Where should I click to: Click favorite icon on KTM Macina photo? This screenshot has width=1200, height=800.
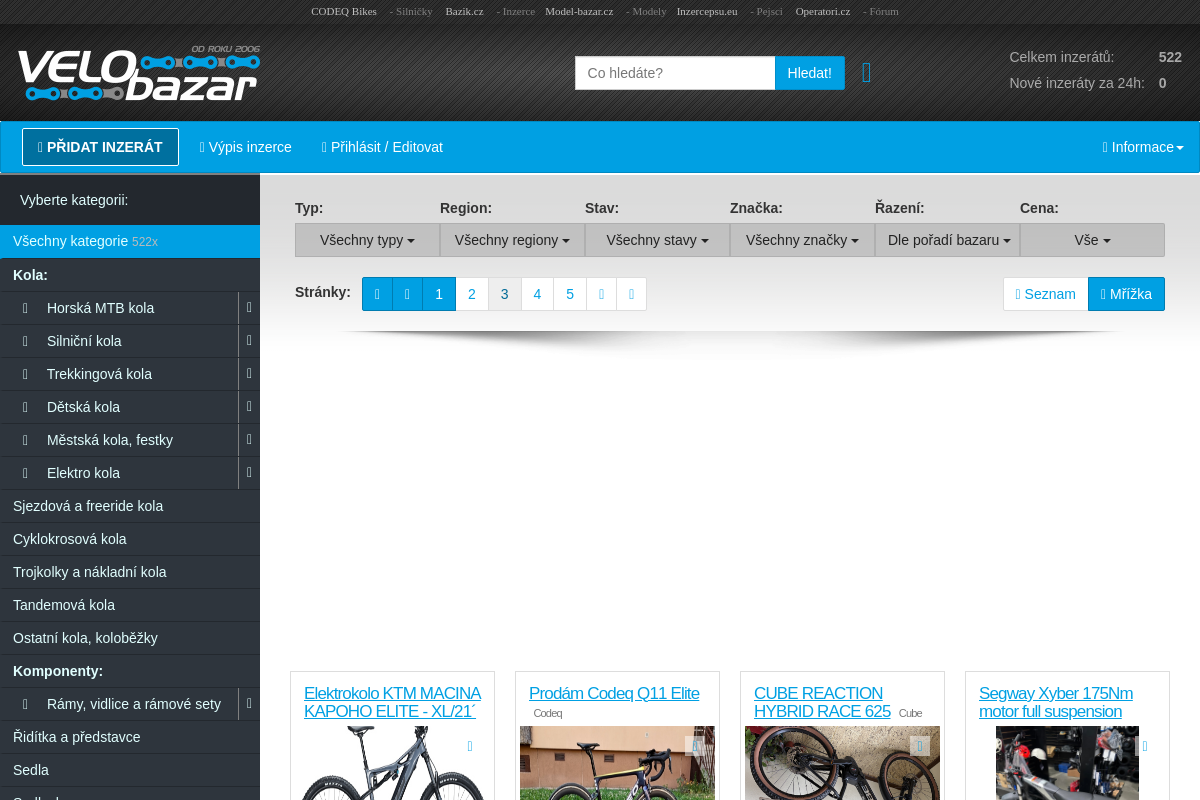click(470, 746)
